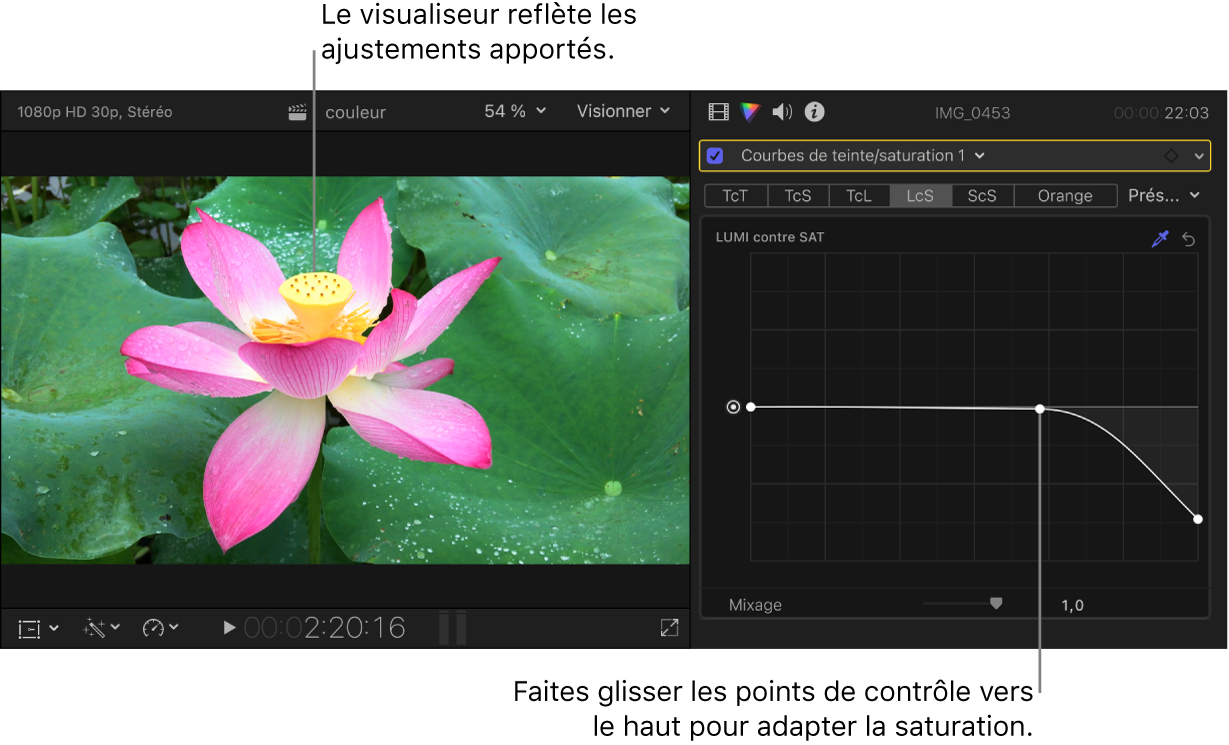Open the 54 % zoom dropdown
The image size is (1229, 745).
click(515, 111)
